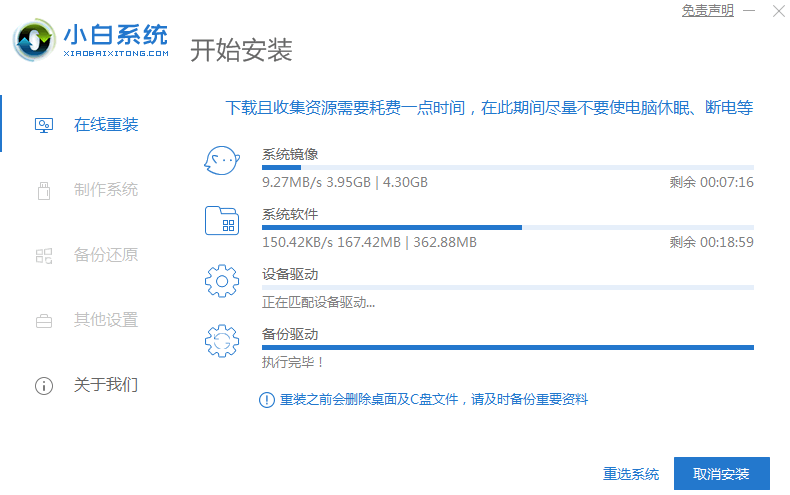Click the 系统软件 download progress bar

coord(507,228)
